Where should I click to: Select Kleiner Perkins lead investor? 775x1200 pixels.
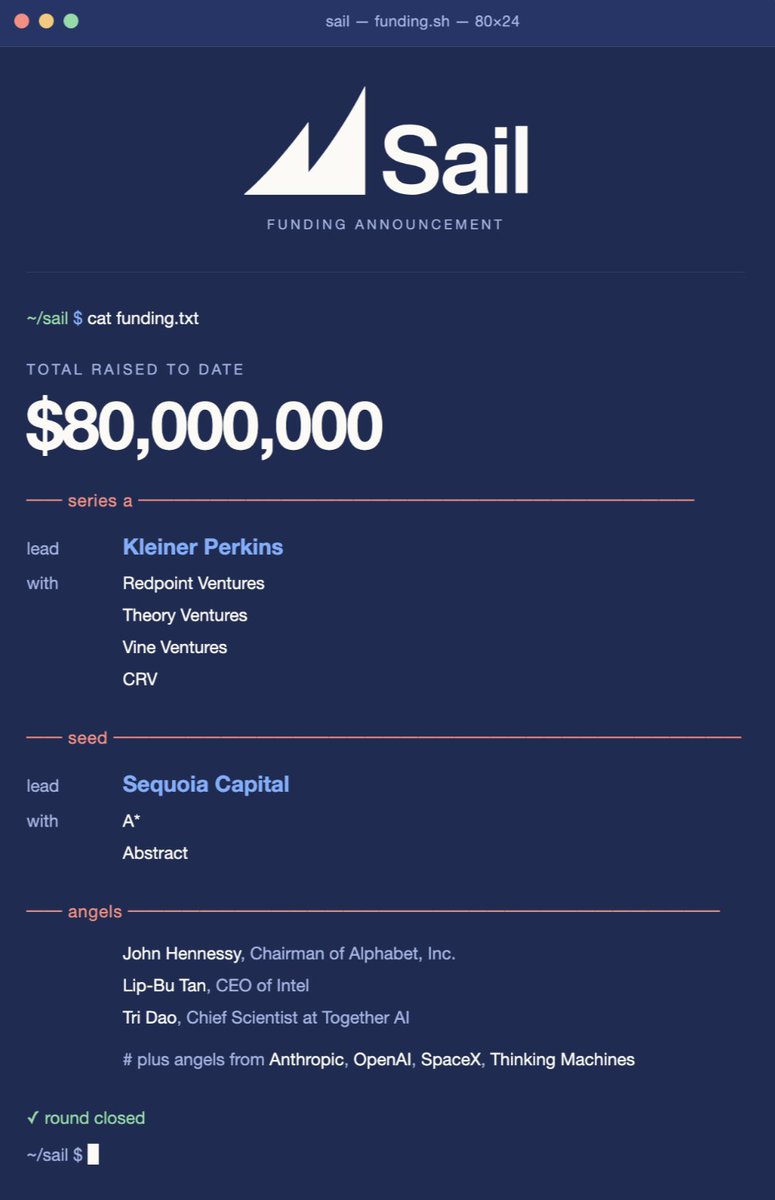click(x=203, y=547)
